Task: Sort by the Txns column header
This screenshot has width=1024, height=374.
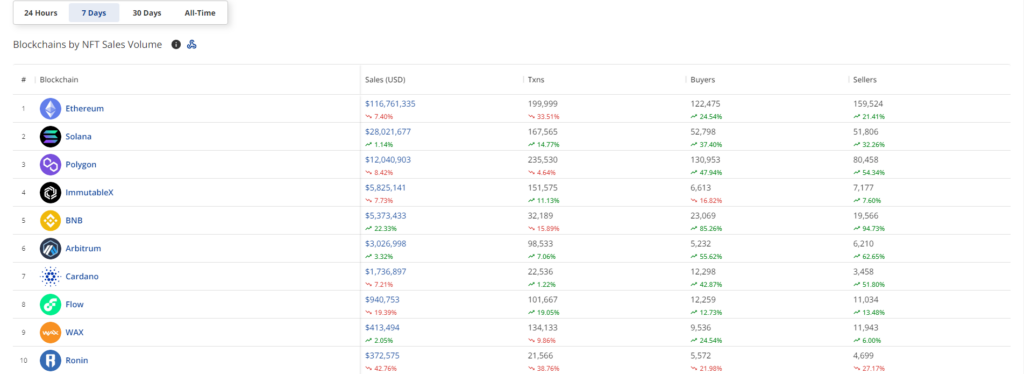Action: click(x=536, y=80)
